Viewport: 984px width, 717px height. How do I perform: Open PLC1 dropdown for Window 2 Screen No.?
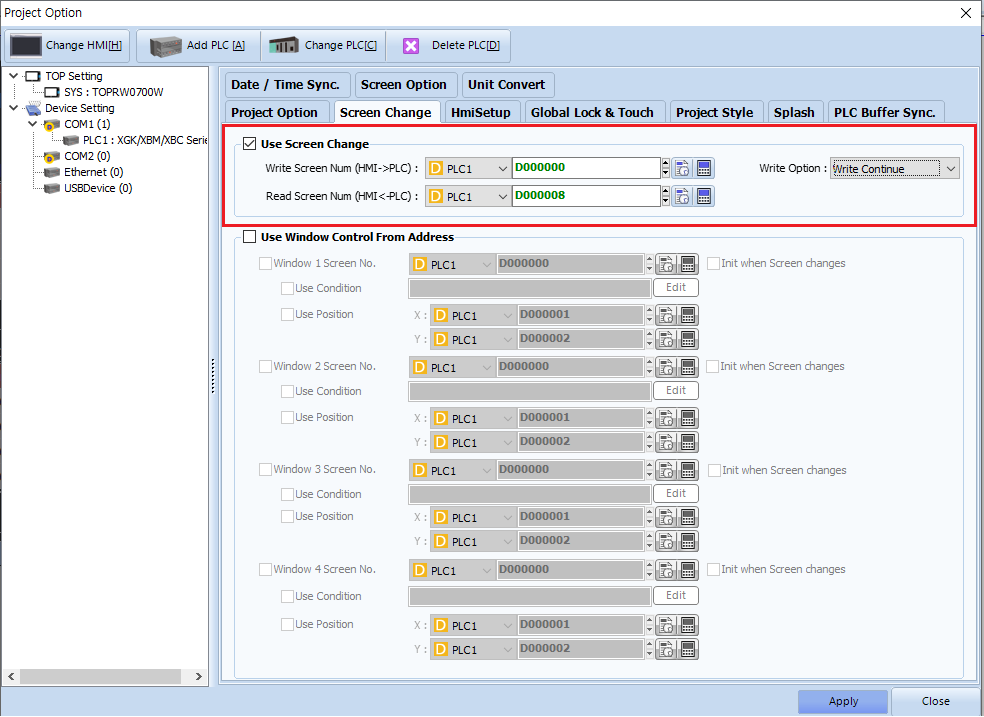[x=452, y=368]
